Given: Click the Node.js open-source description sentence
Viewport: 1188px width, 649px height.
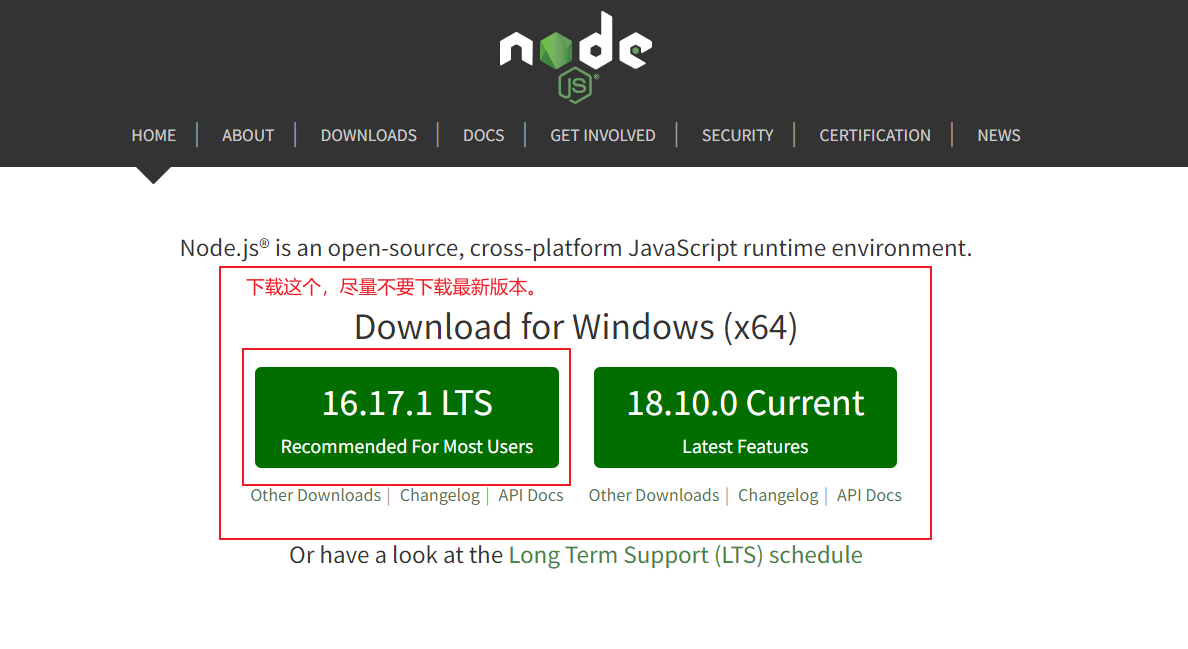Looking at the screenshot, I should pyautogui.click(x=576, y=248).
